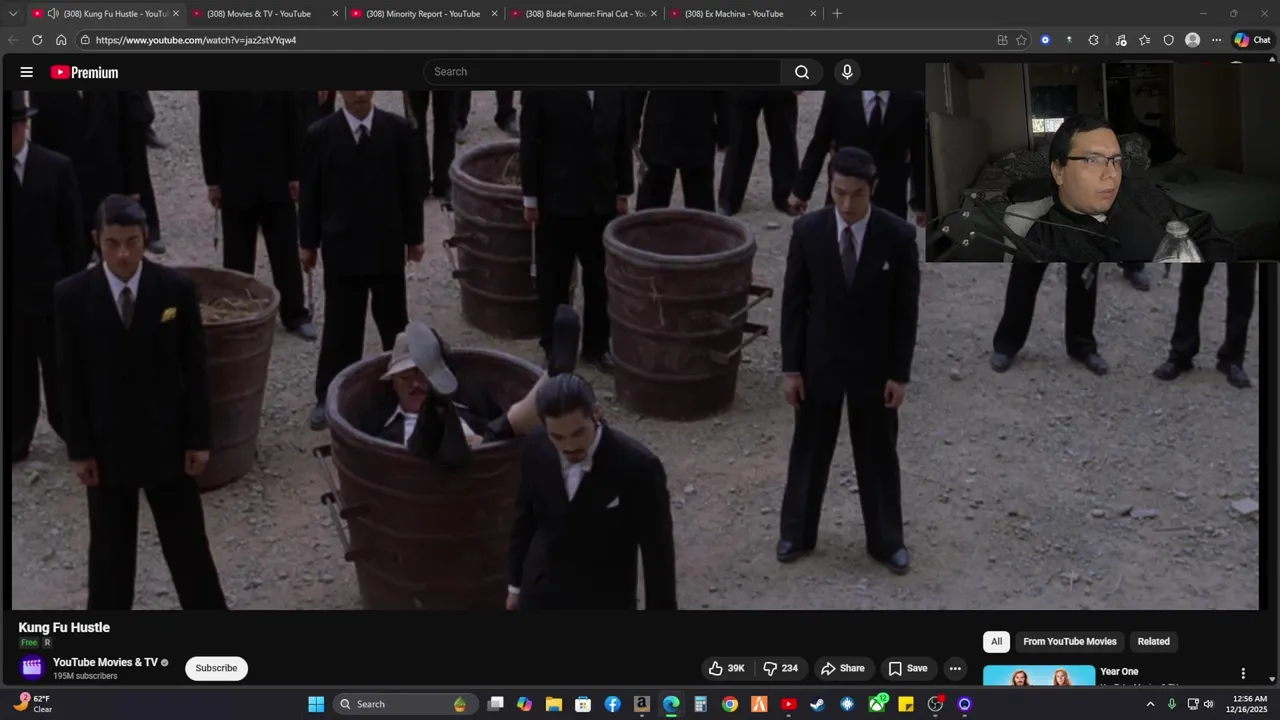This screenshot has width=1280, height=720.
Task: Open the YouTube guide hamburger menu
Action: [27, 72]
